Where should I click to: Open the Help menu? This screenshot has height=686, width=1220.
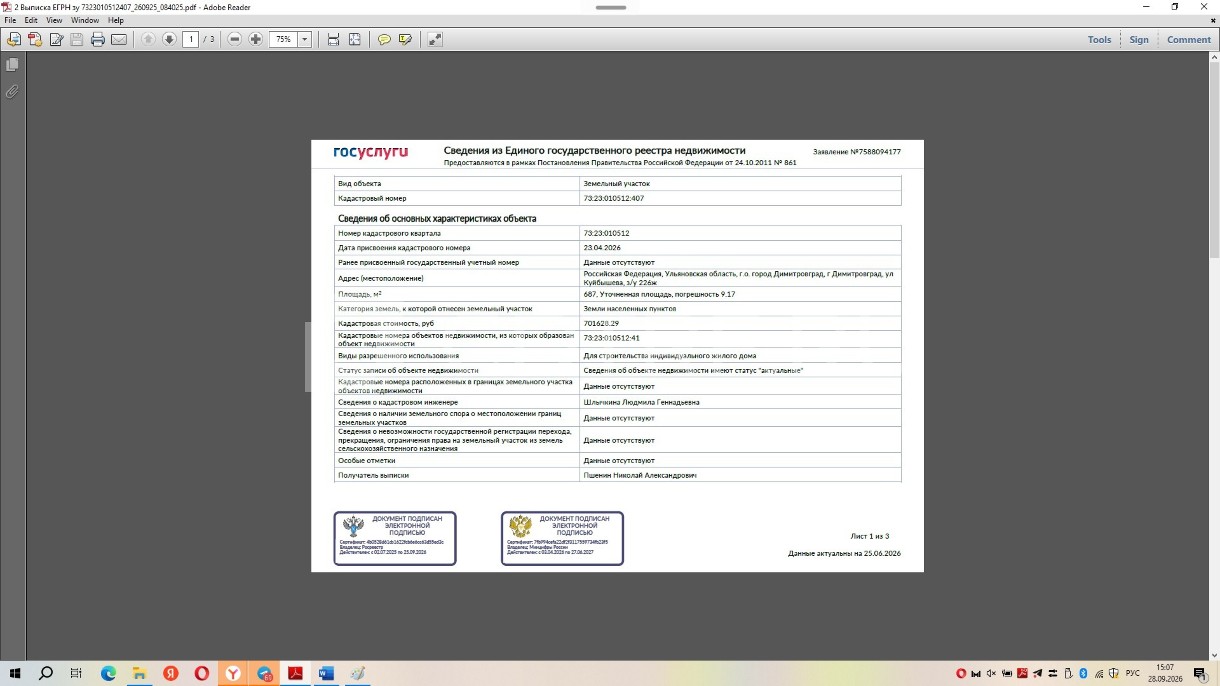click(x=116, y=20)
